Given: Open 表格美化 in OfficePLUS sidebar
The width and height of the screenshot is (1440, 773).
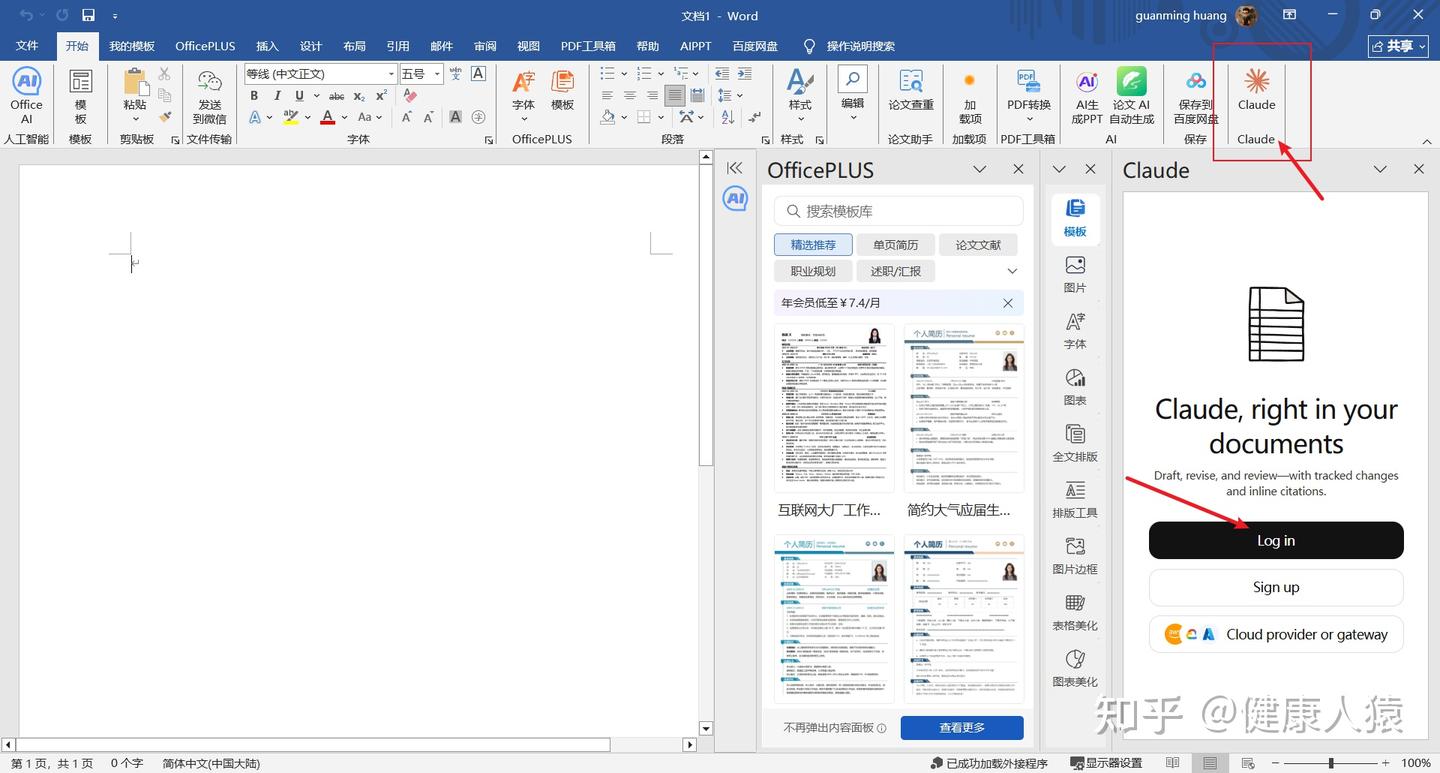Looking at the screenshot, I should (1075, 612).
